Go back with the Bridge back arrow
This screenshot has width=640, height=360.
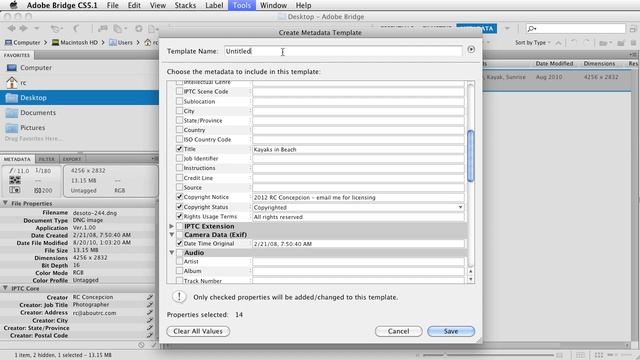(11, 28)
